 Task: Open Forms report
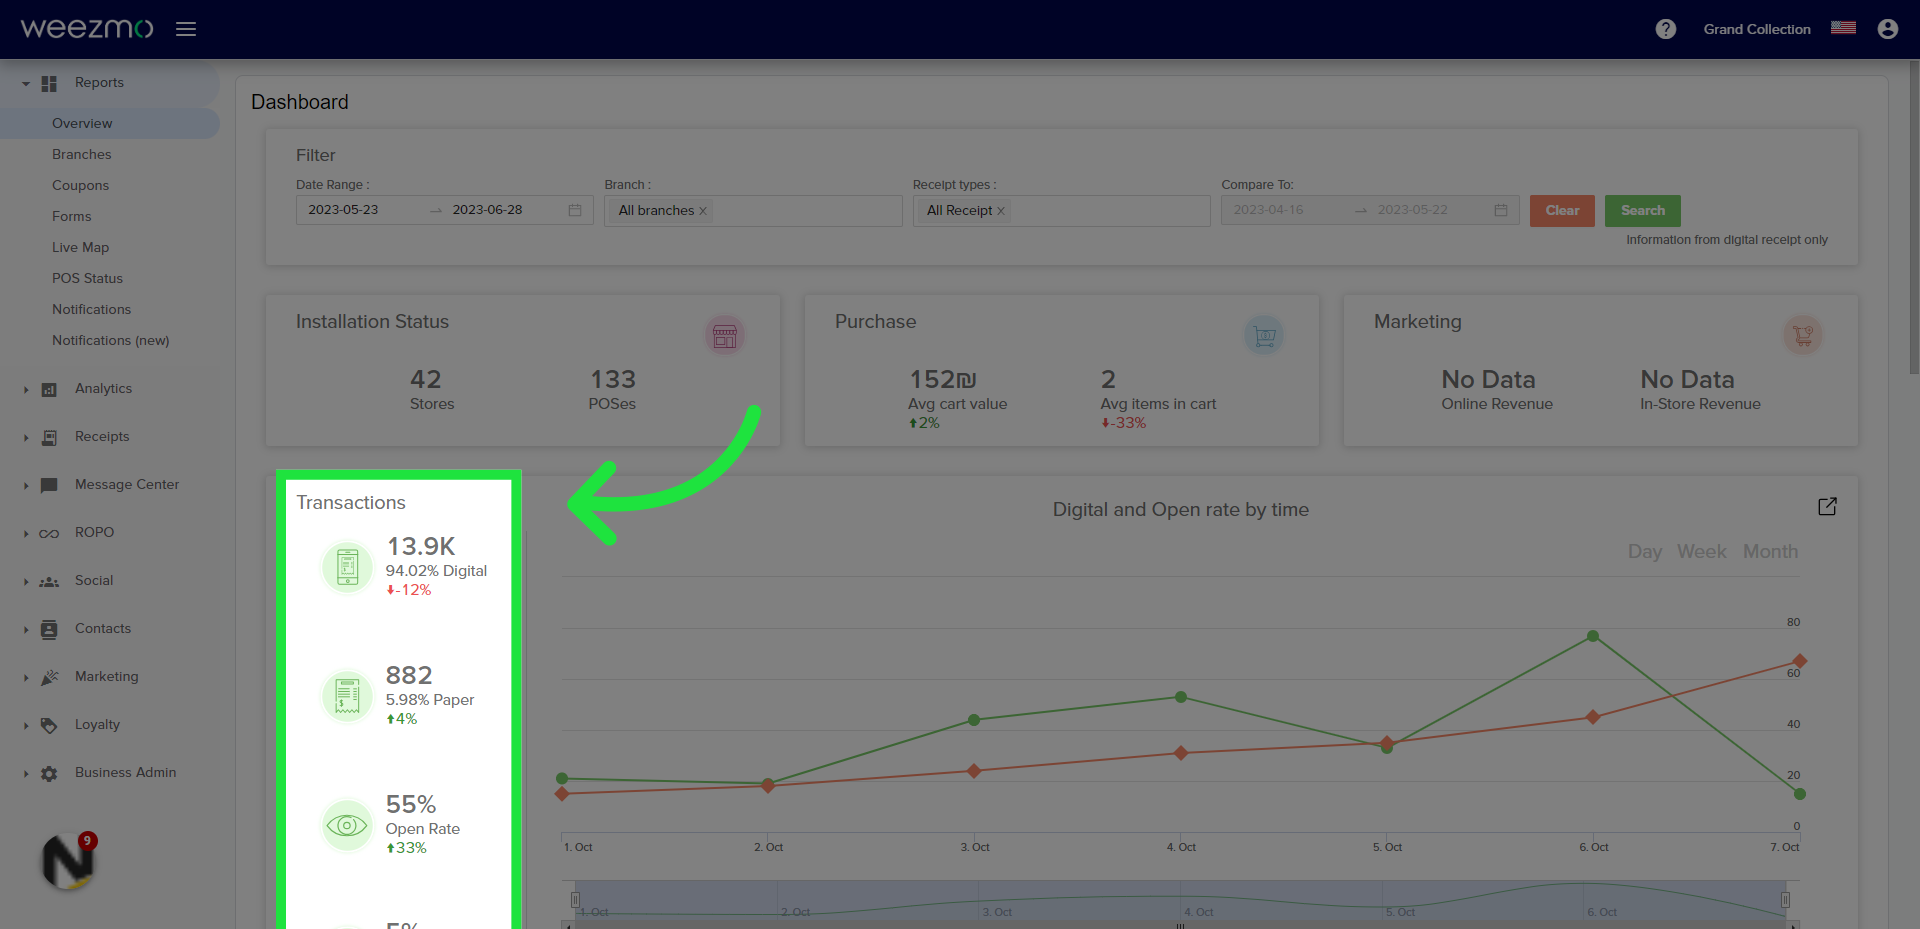point(71,216)
